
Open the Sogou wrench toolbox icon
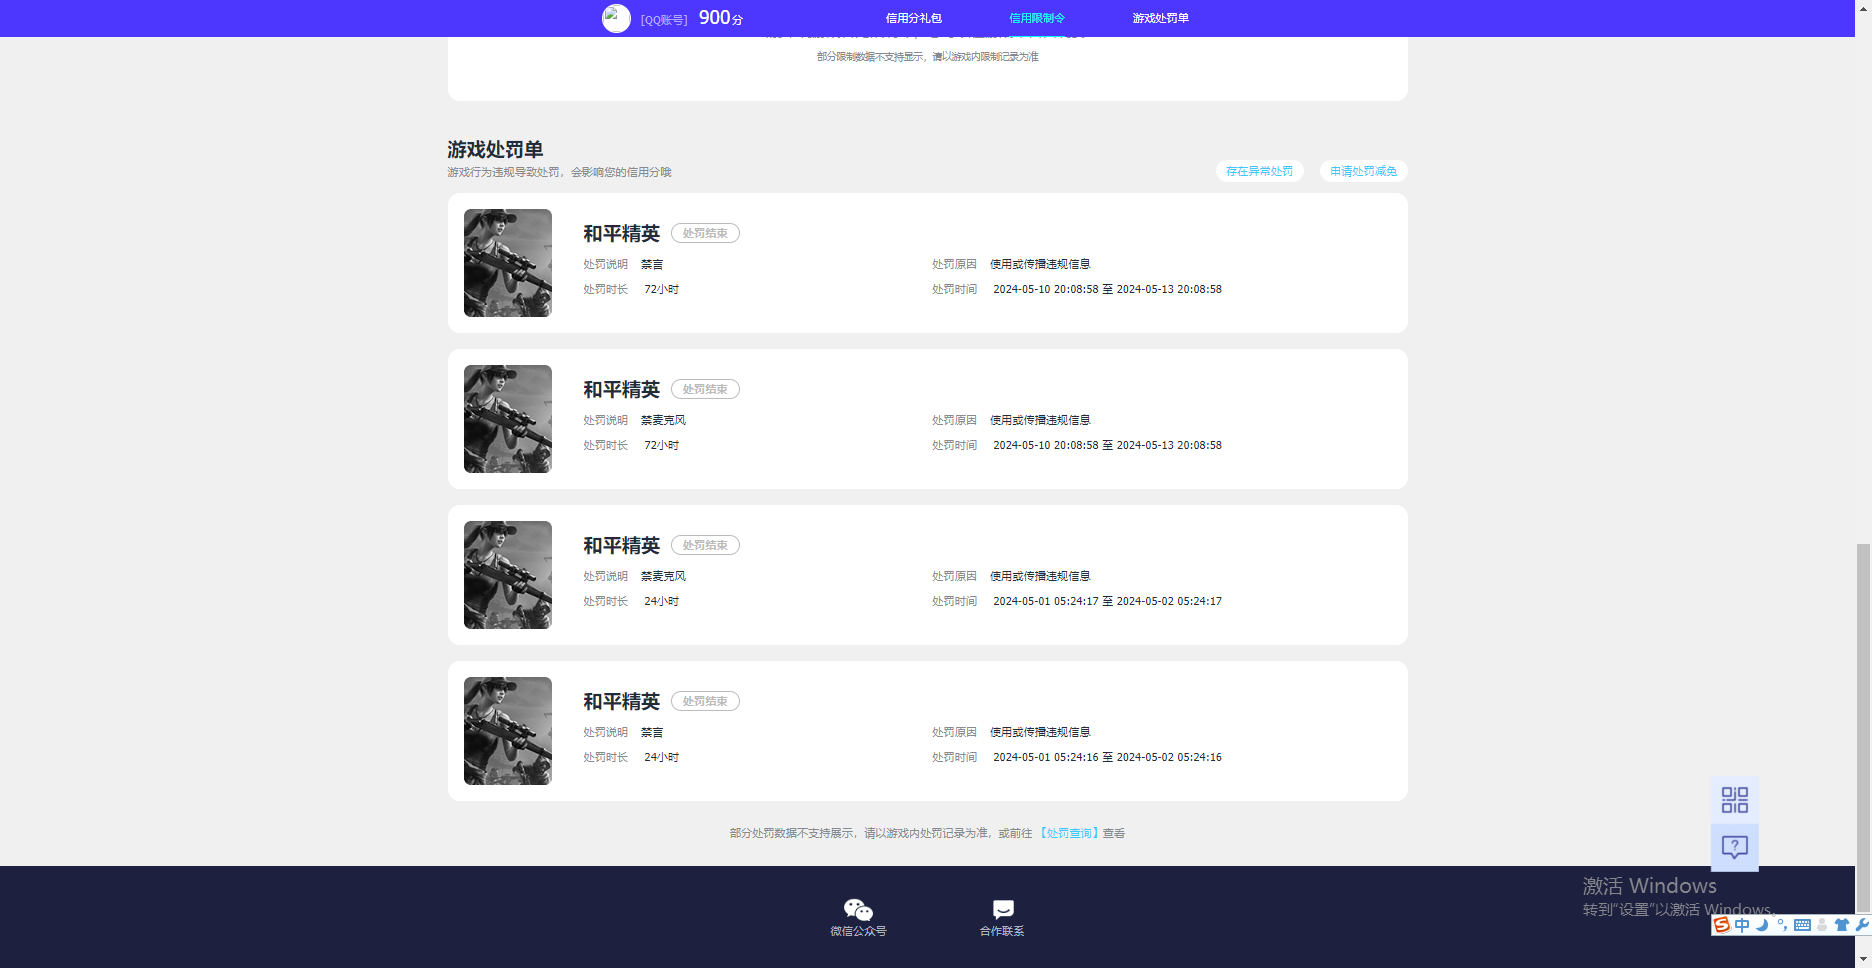coord(1862,925)
